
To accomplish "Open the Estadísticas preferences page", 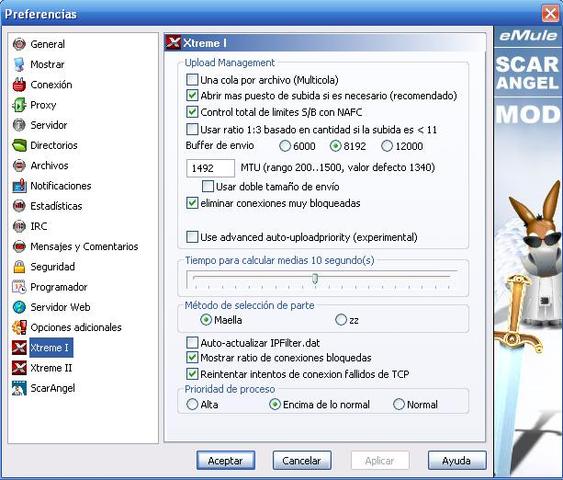I will point(56,206).
